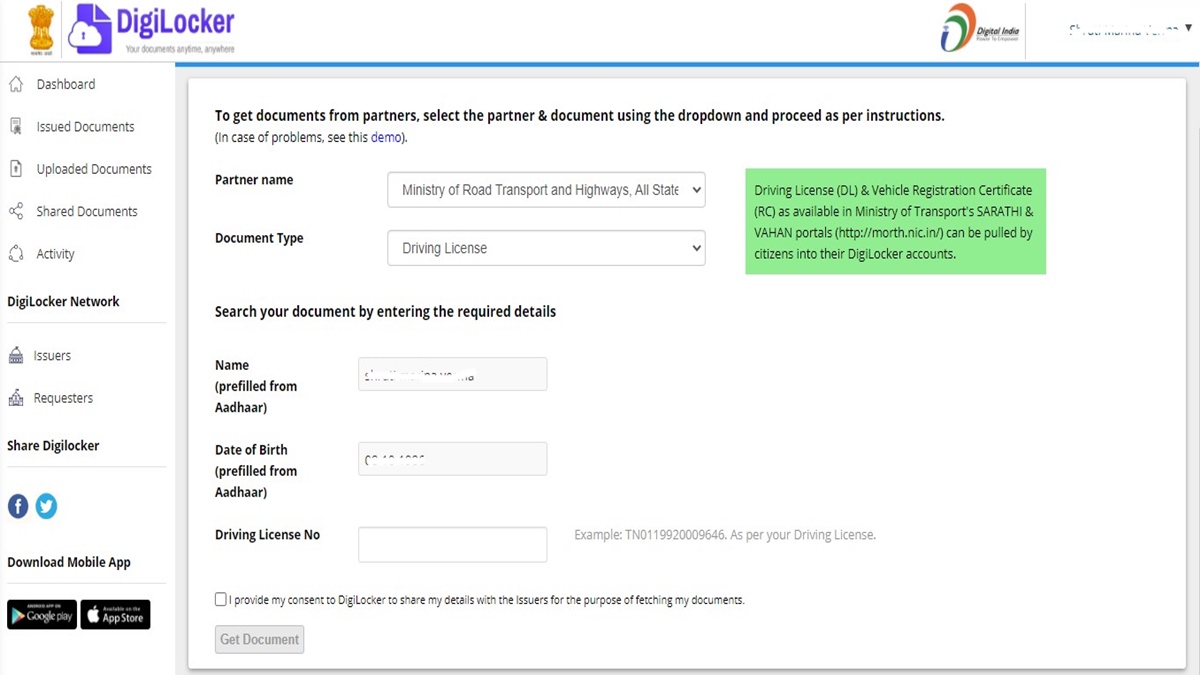Click the Activity sidebar icon
This screenshot has height=675, width=1200.
pyautogui.click(x=16, y=253)
